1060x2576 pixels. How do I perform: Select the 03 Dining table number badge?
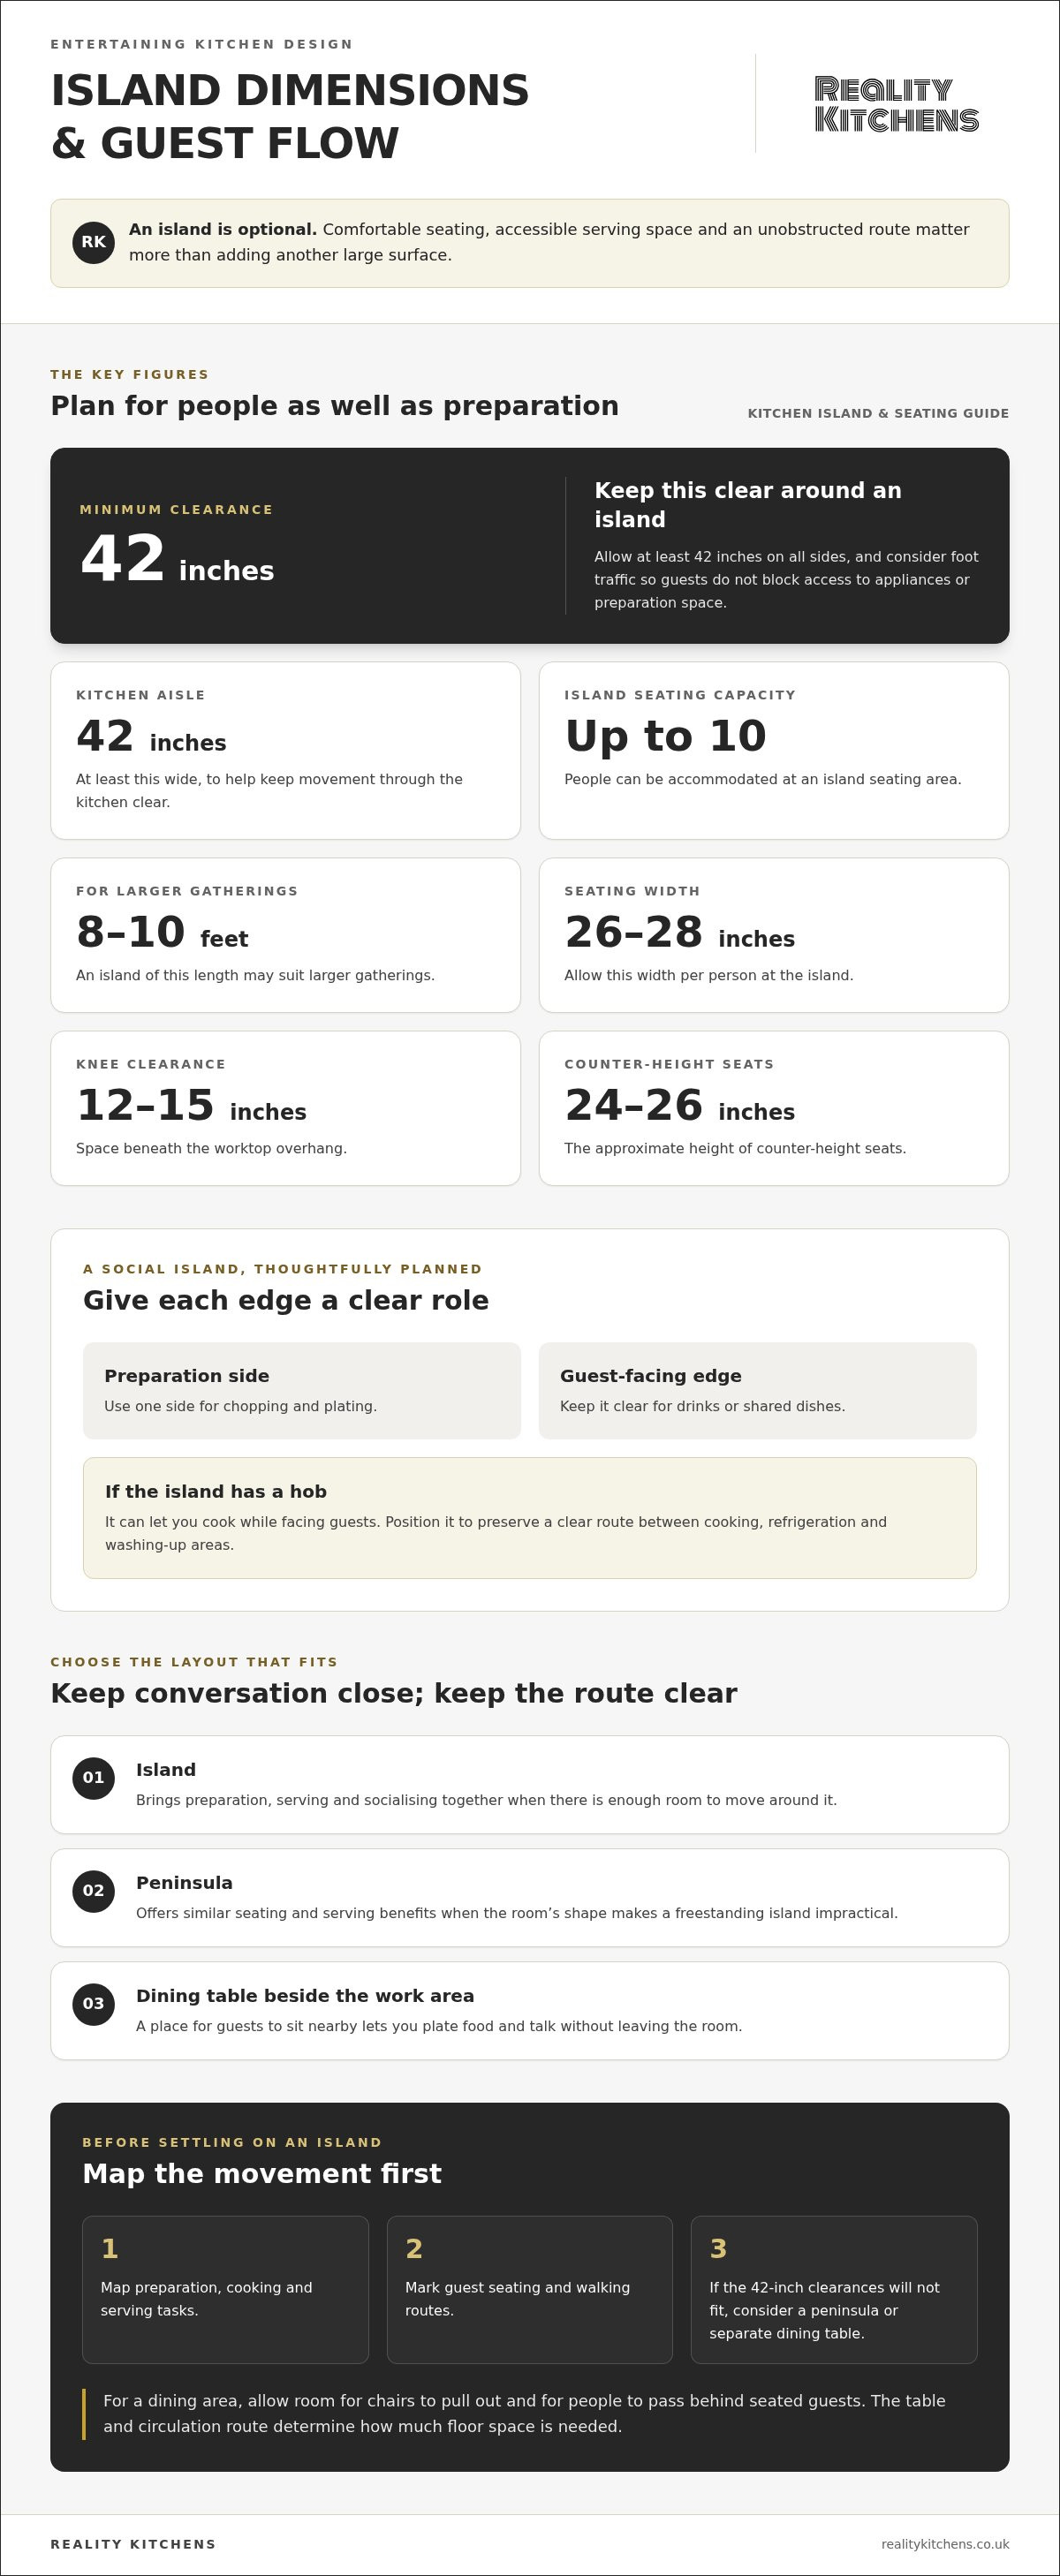tap(93, 2004)
